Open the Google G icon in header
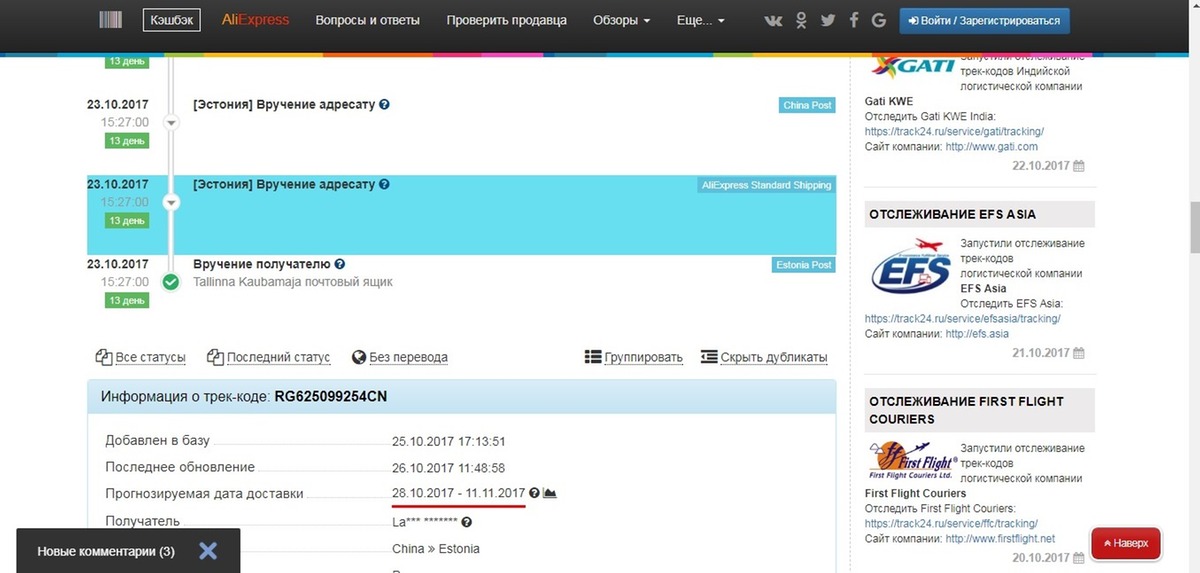This screenshot has height=573, width=1200. click(x=878, y=20)
